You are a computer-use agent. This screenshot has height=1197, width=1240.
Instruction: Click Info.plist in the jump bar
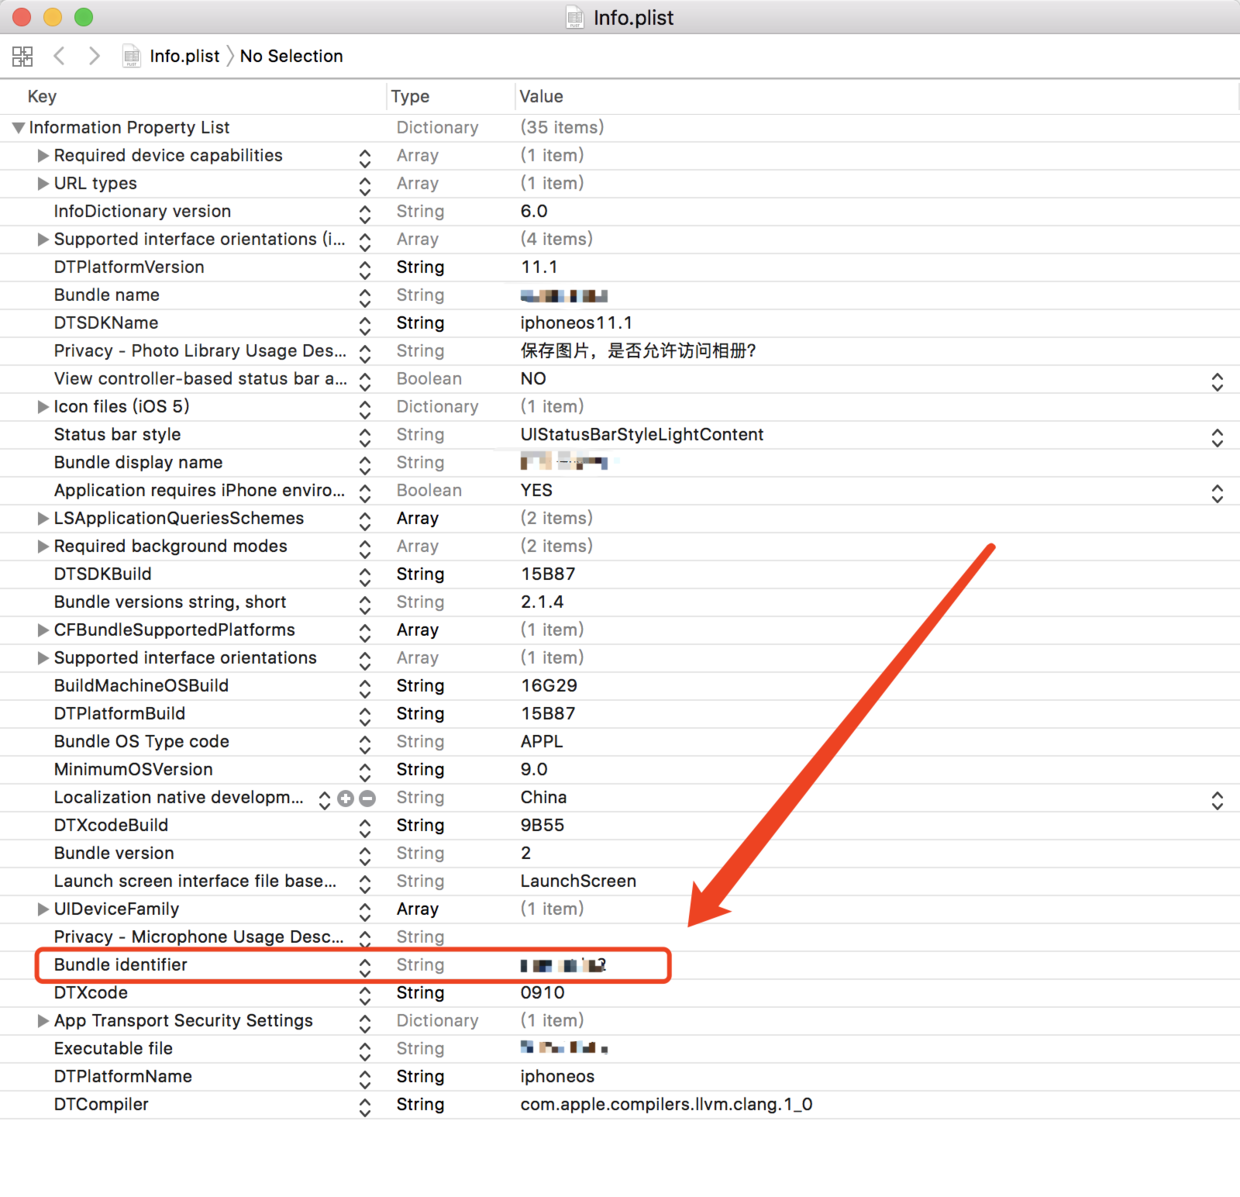tap(184, 56)
